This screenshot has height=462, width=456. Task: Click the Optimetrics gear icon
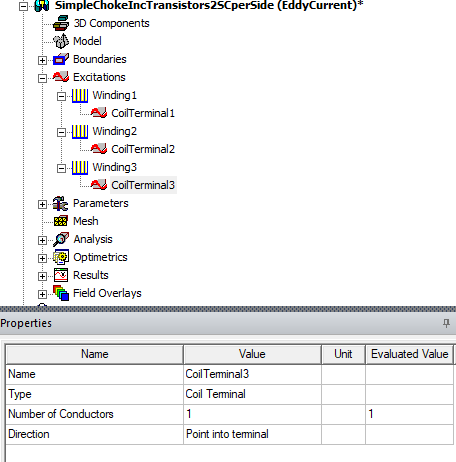pos(61,257)
